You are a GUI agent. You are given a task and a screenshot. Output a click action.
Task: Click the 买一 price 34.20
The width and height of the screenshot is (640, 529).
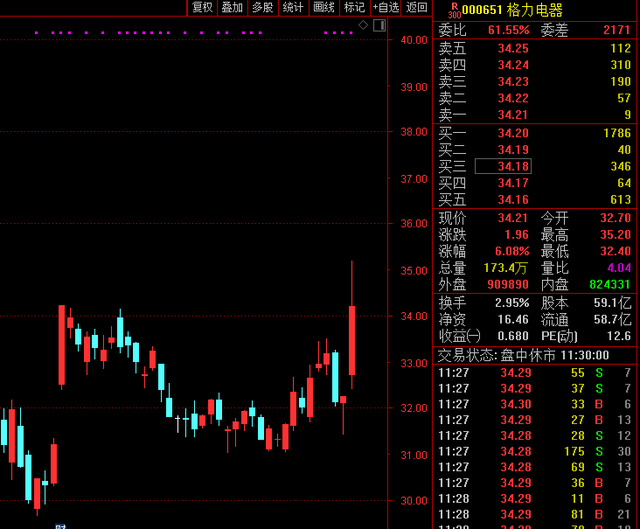click(x=513, y=133)
